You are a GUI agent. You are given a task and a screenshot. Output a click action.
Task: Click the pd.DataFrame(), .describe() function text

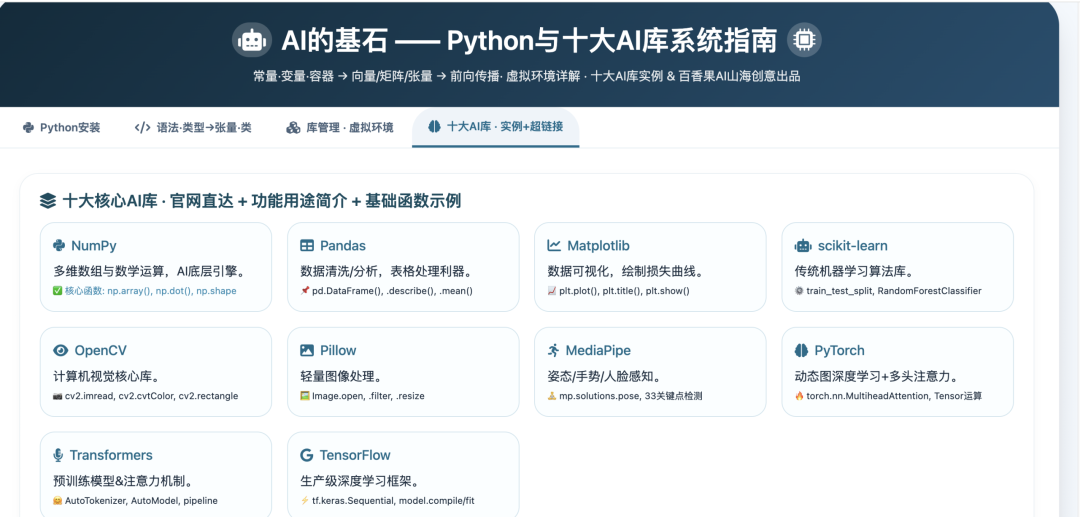pyautogui.click(x=387, y=291)
